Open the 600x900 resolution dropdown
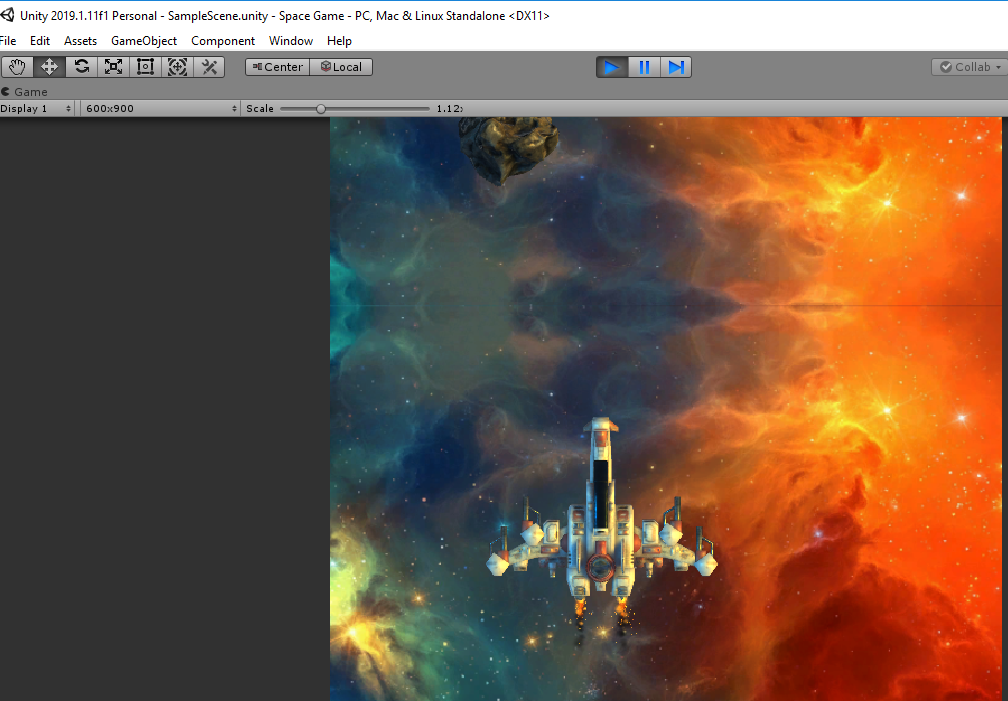 tap(160, 109)
